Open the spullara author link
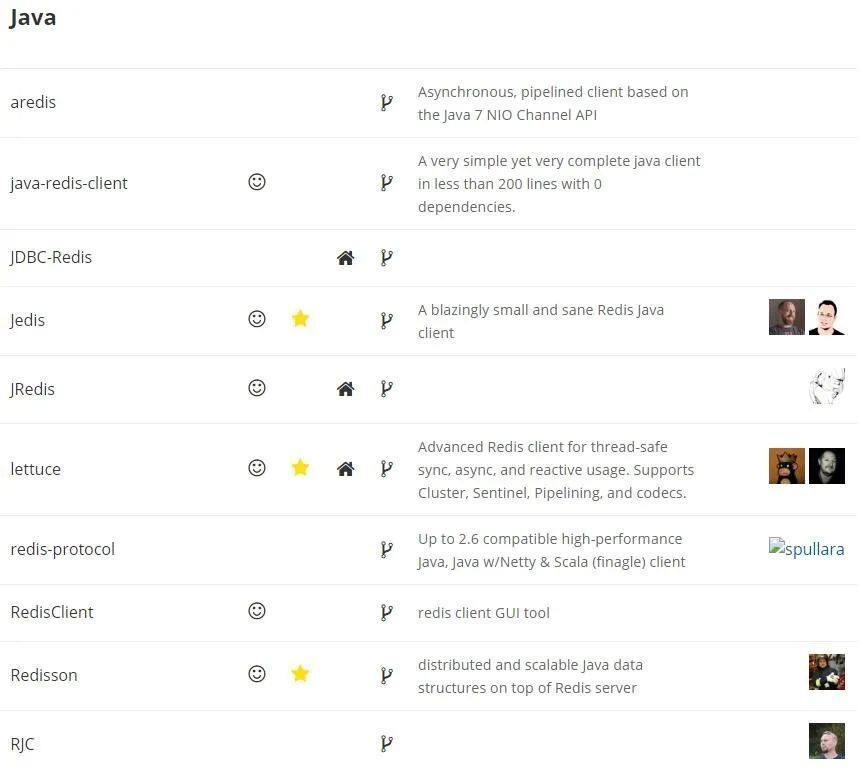 point(806,548)
